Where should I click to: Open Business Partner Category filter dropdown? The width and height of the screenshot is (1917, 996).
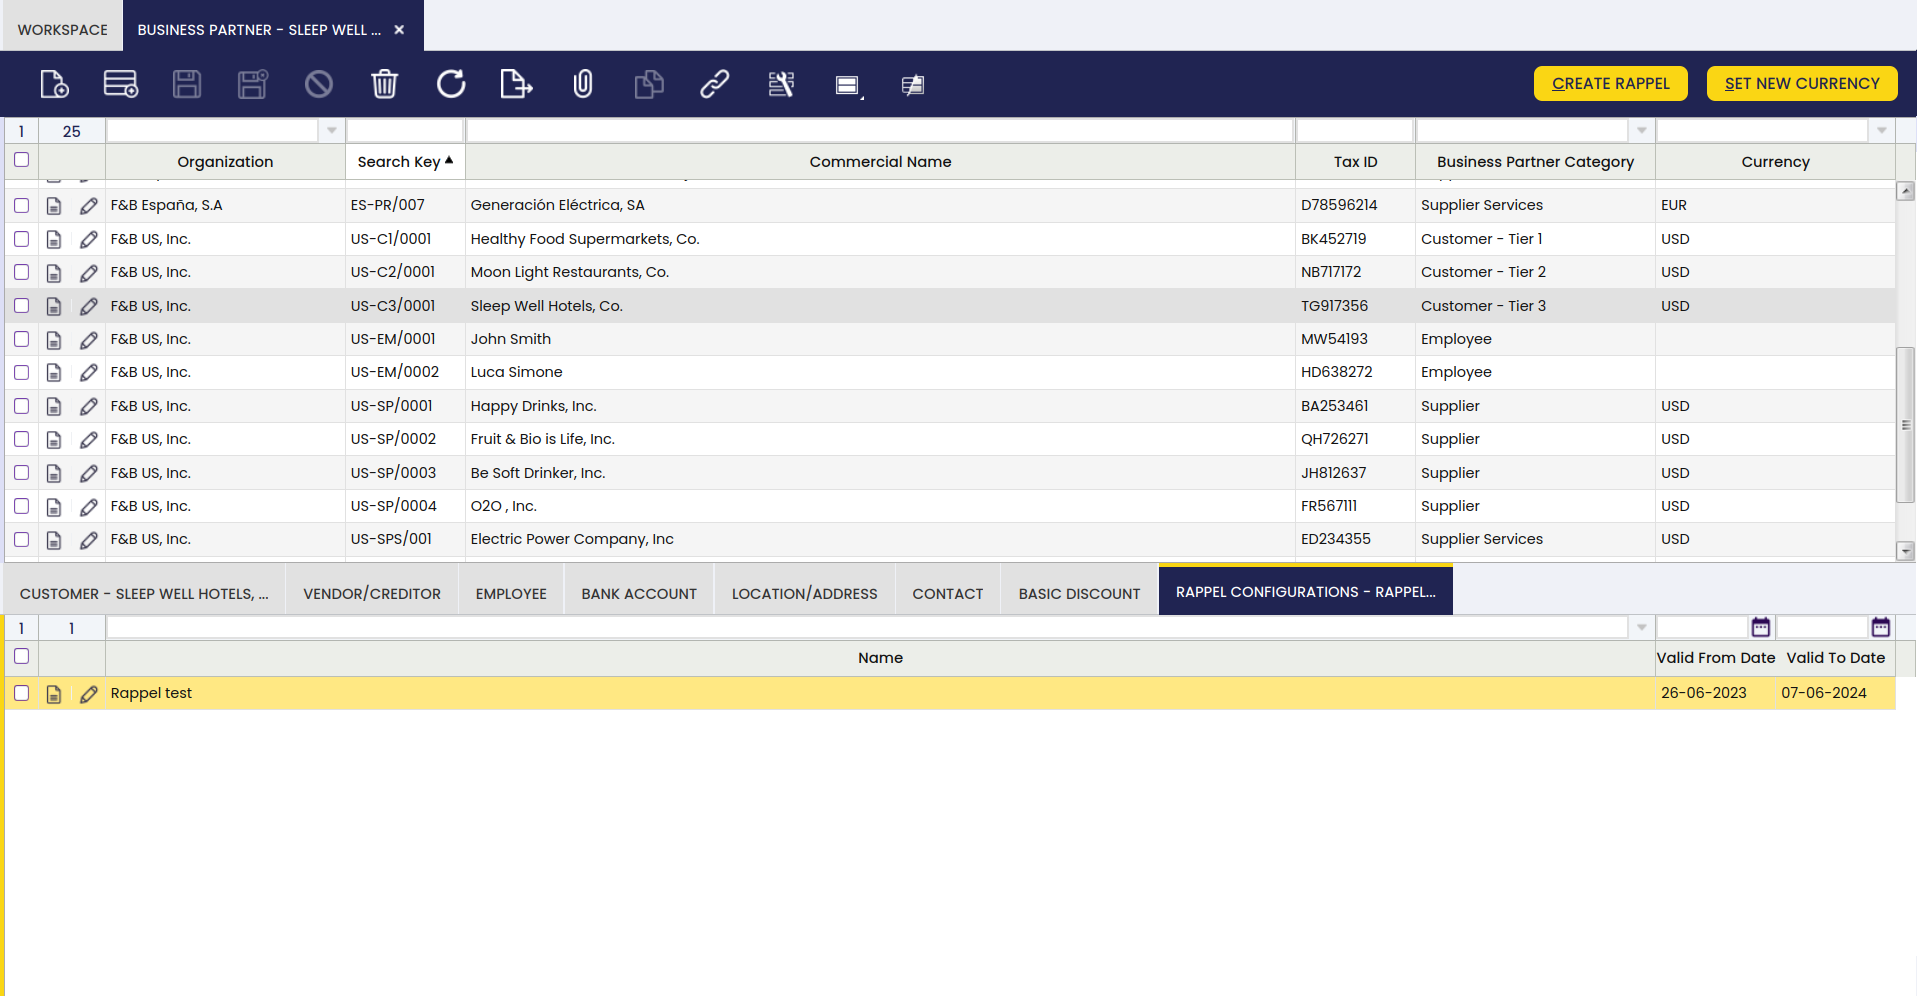(1641, 131)
